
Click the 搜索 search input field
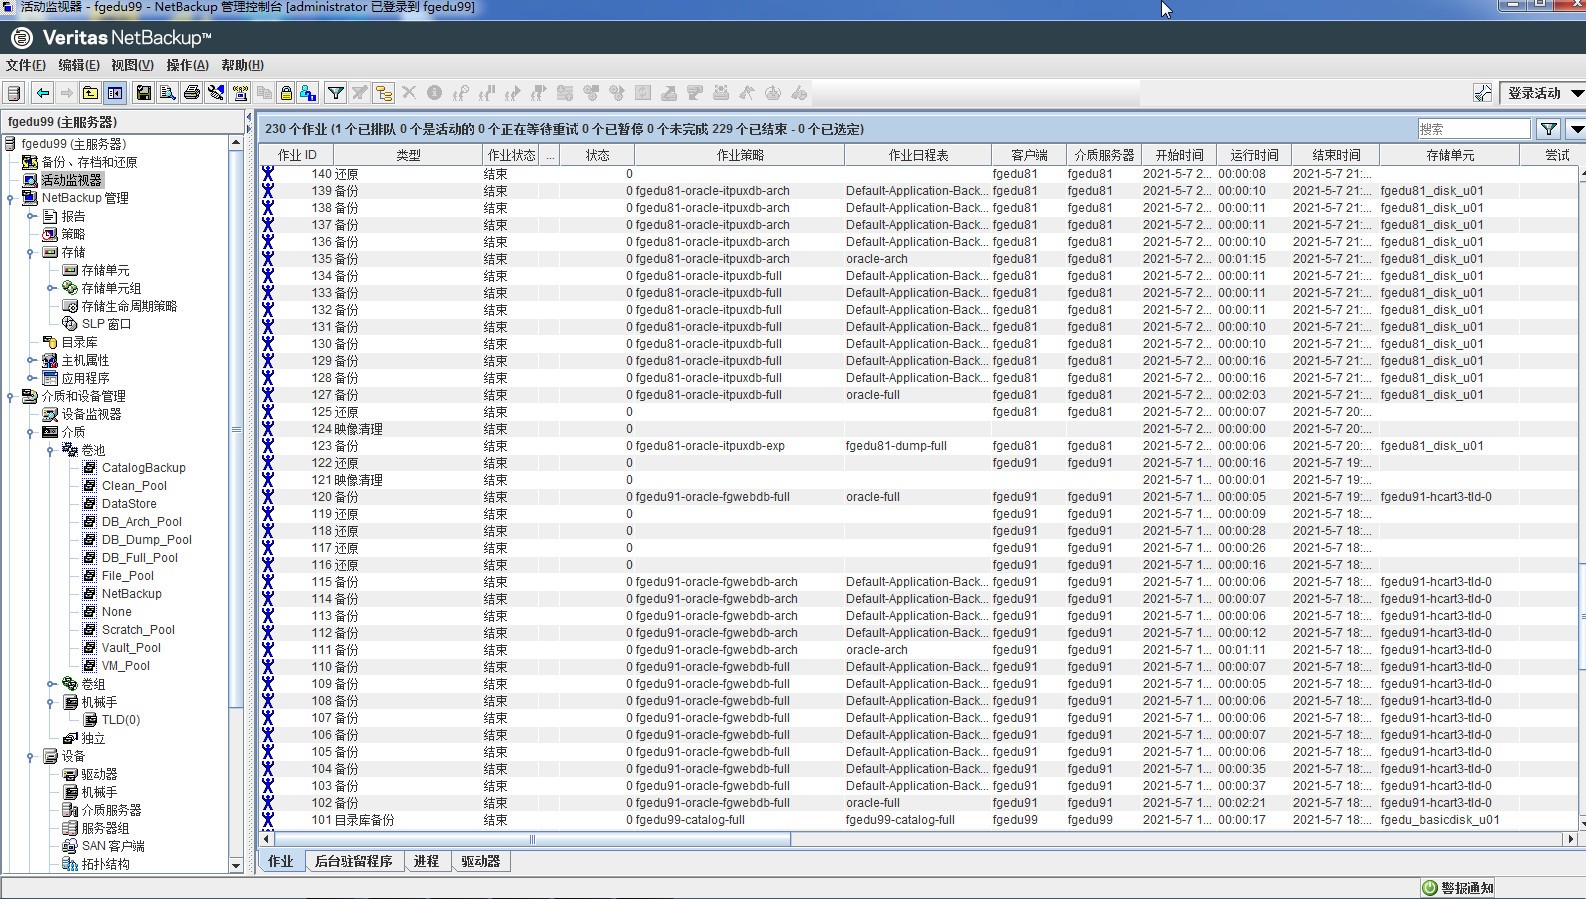coord(1474,128)
